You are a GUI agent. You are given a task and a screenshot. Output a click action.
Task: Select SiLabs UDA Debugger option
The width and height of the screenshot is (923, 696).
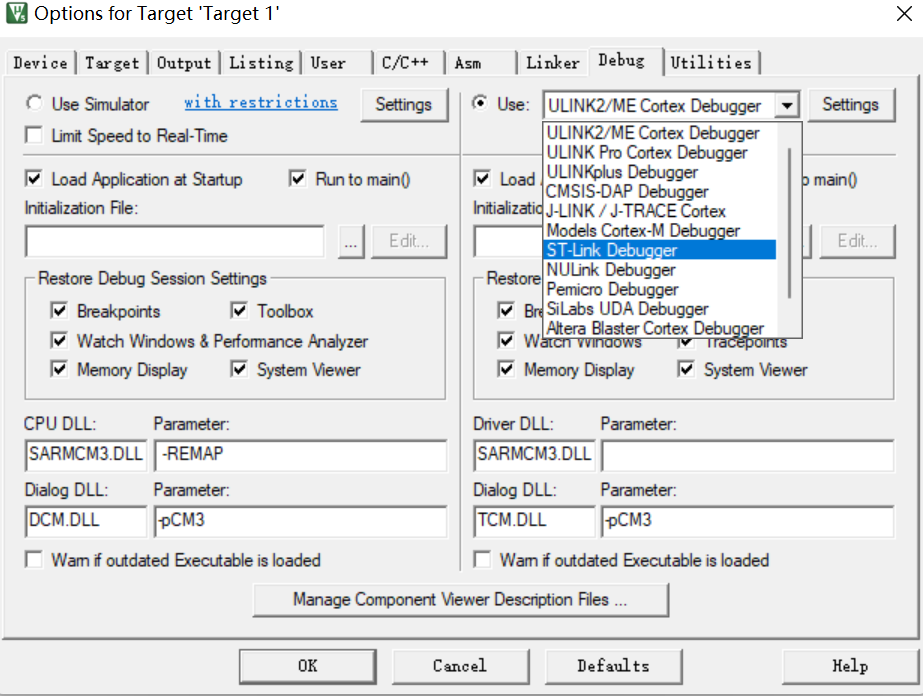coord(659,309)
